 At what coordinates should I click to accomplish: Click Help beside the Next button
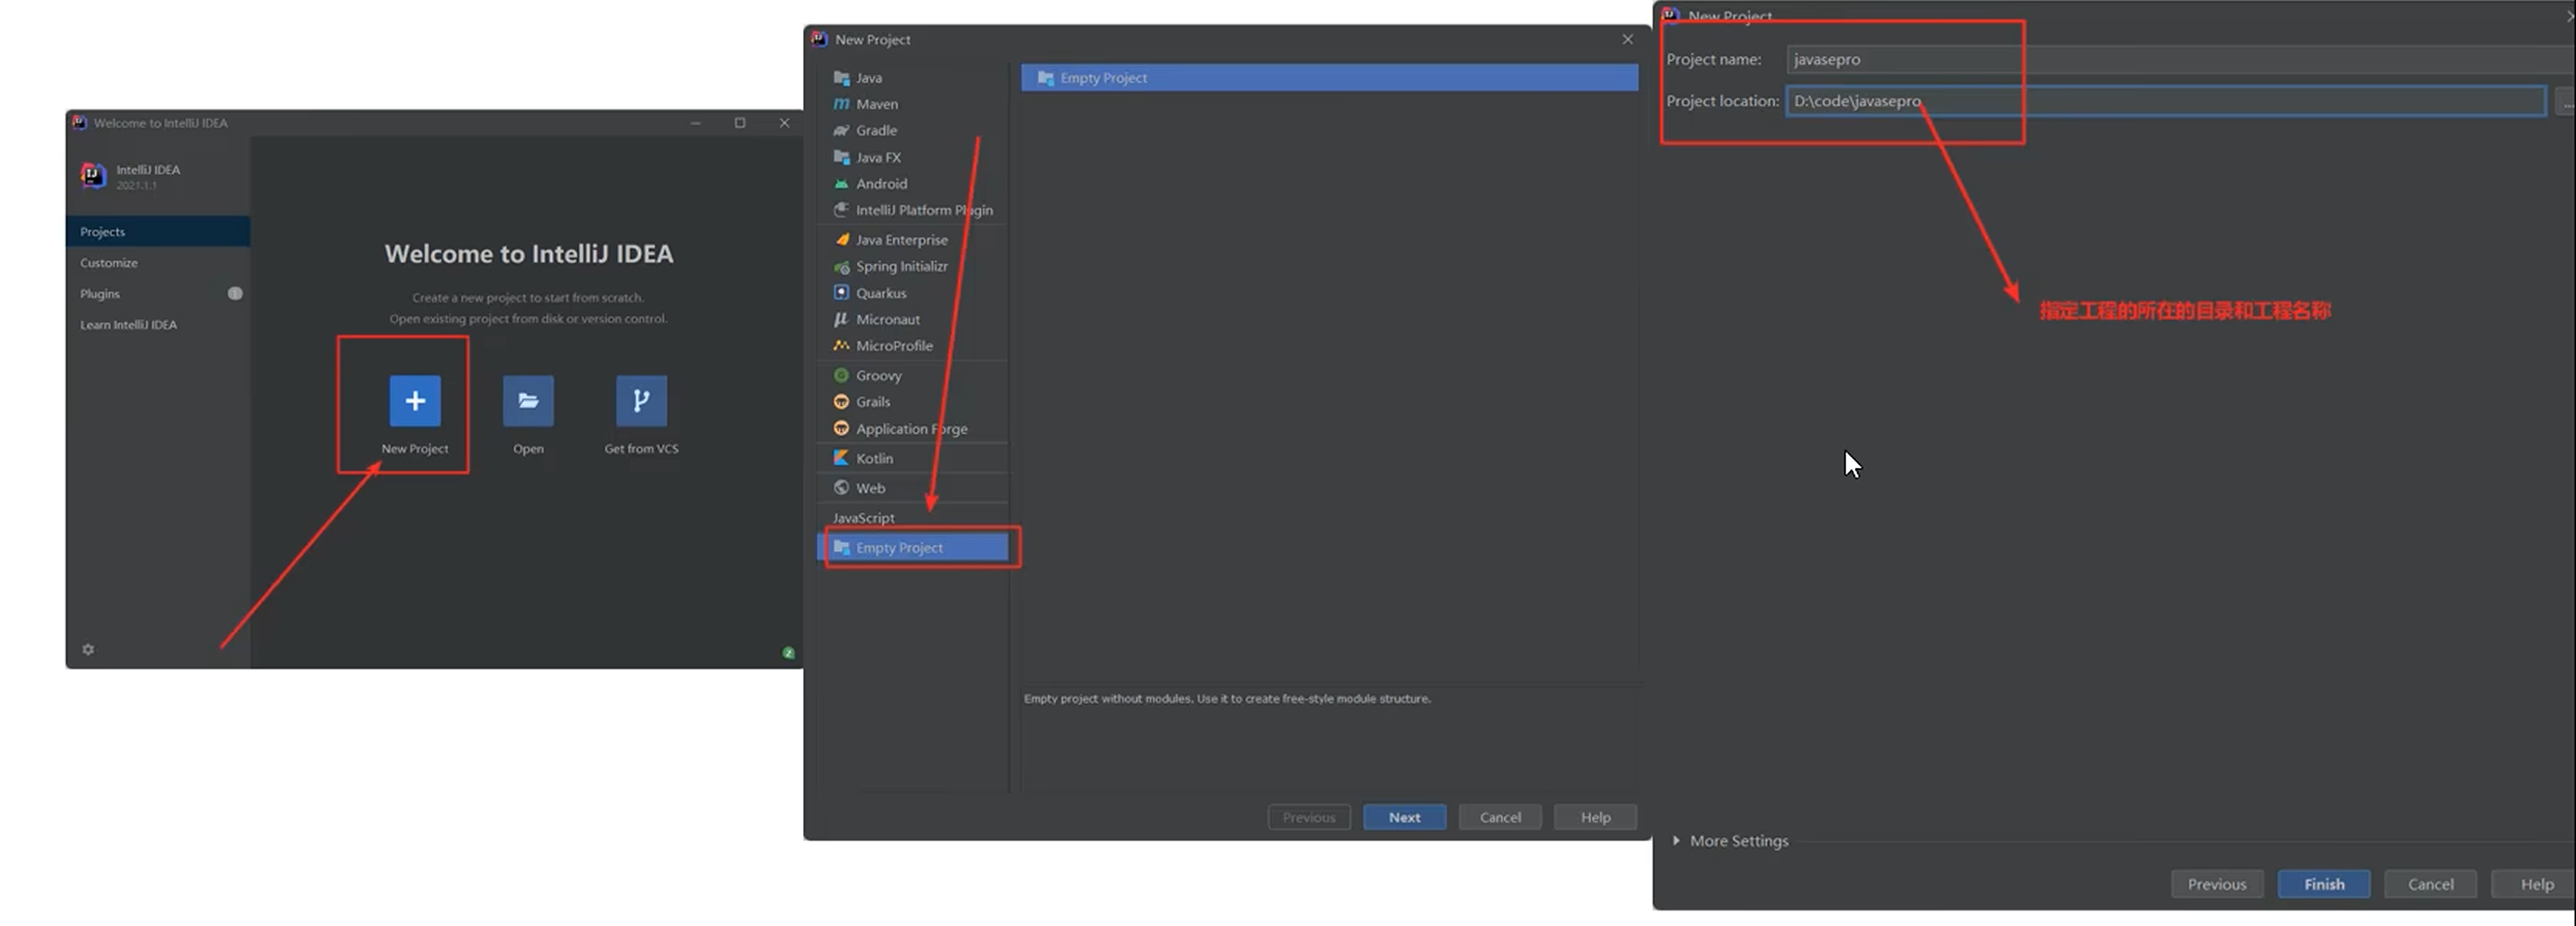pyautogui.click(x=1595, y=817)
